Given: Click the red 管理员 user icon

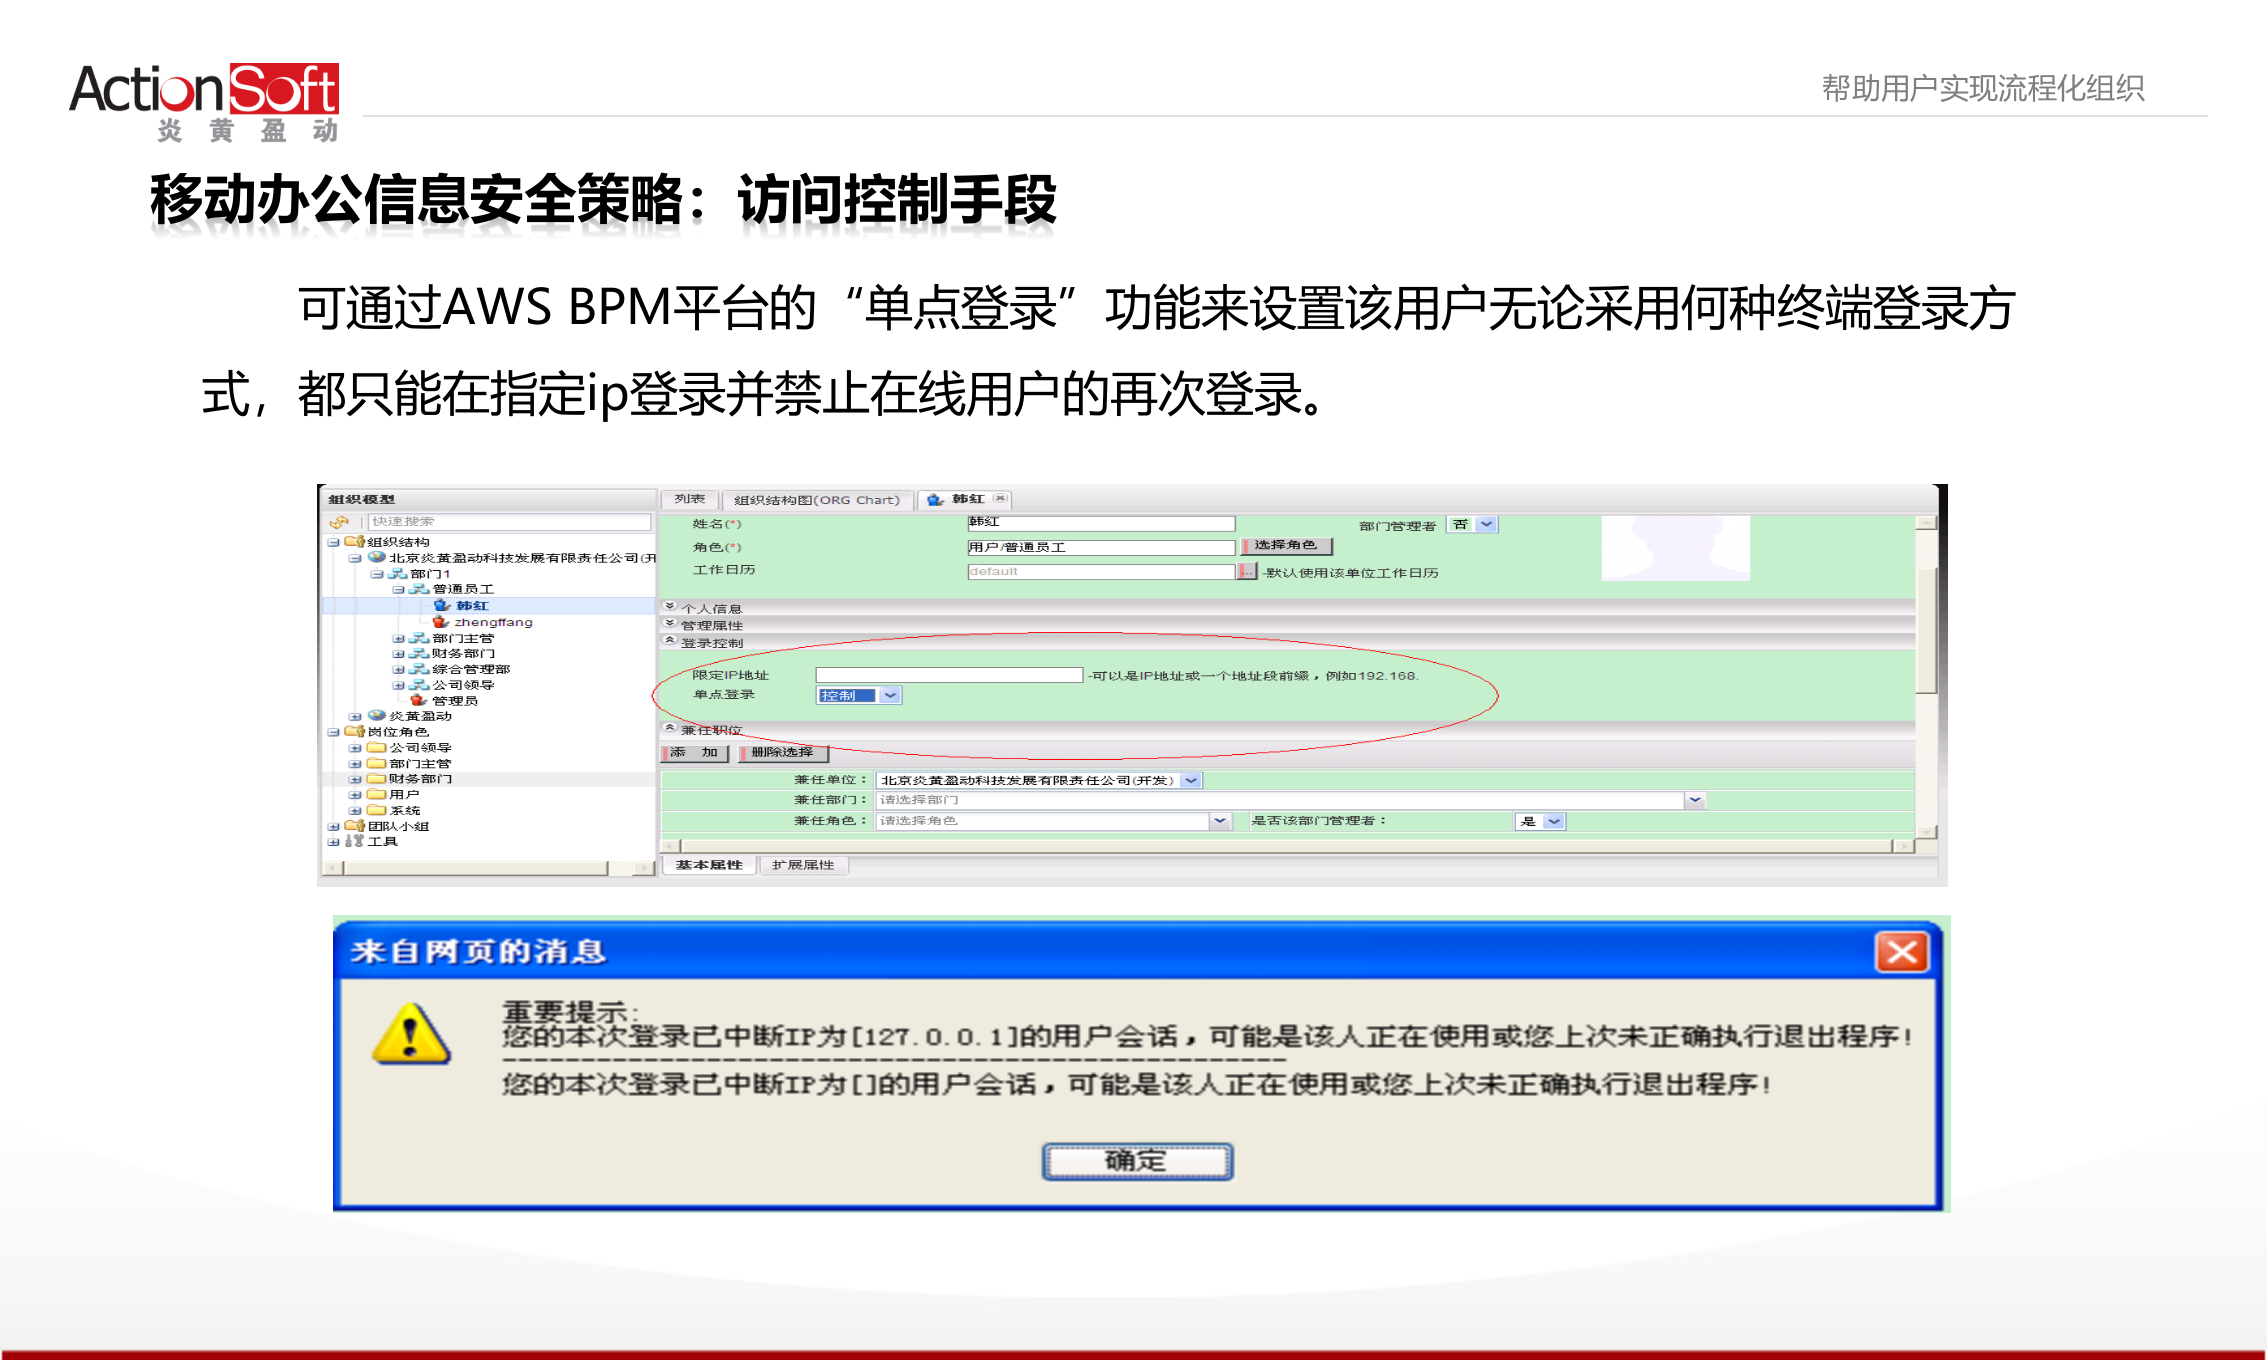Looking at the screenshot, I should (x=419, y=700).
